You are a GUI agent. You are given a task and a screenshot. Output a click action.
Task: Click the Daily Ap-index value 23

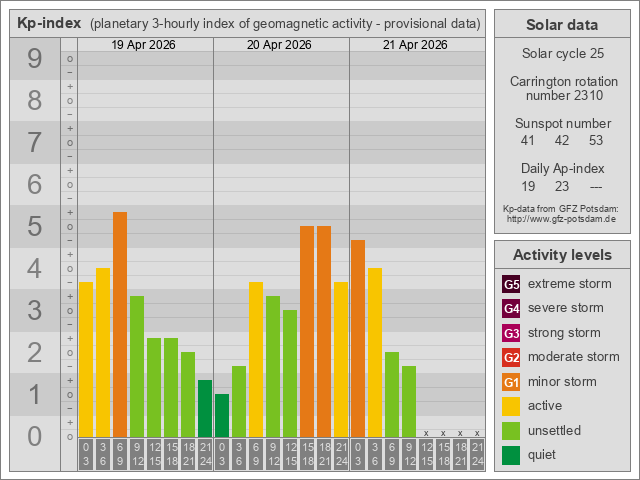[562, 186]
